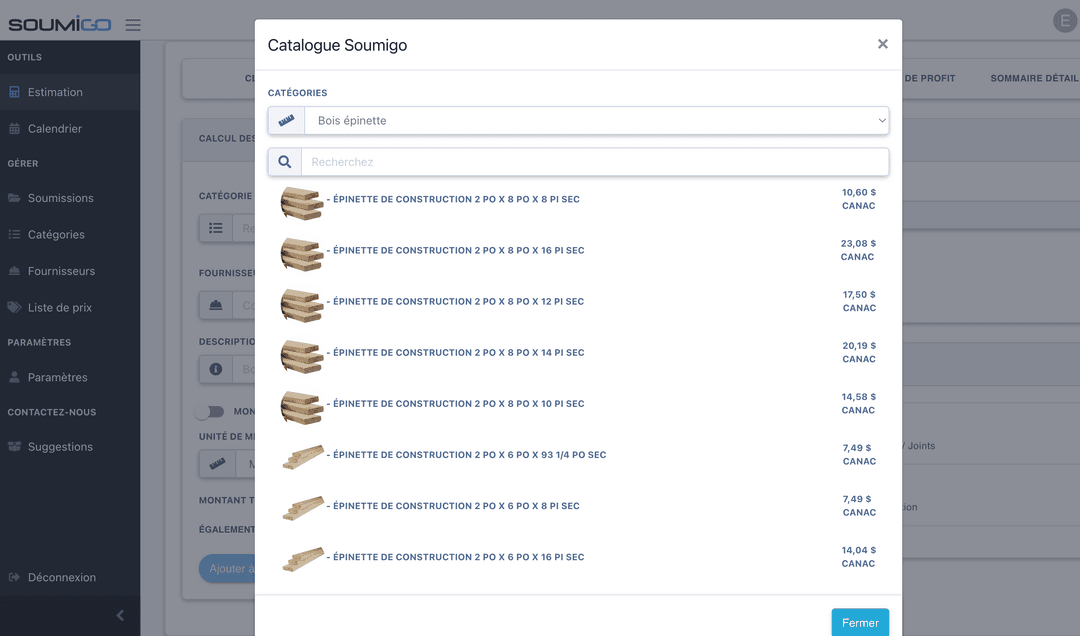Click the hamburger menu icon beside the logo

[133, 25]
